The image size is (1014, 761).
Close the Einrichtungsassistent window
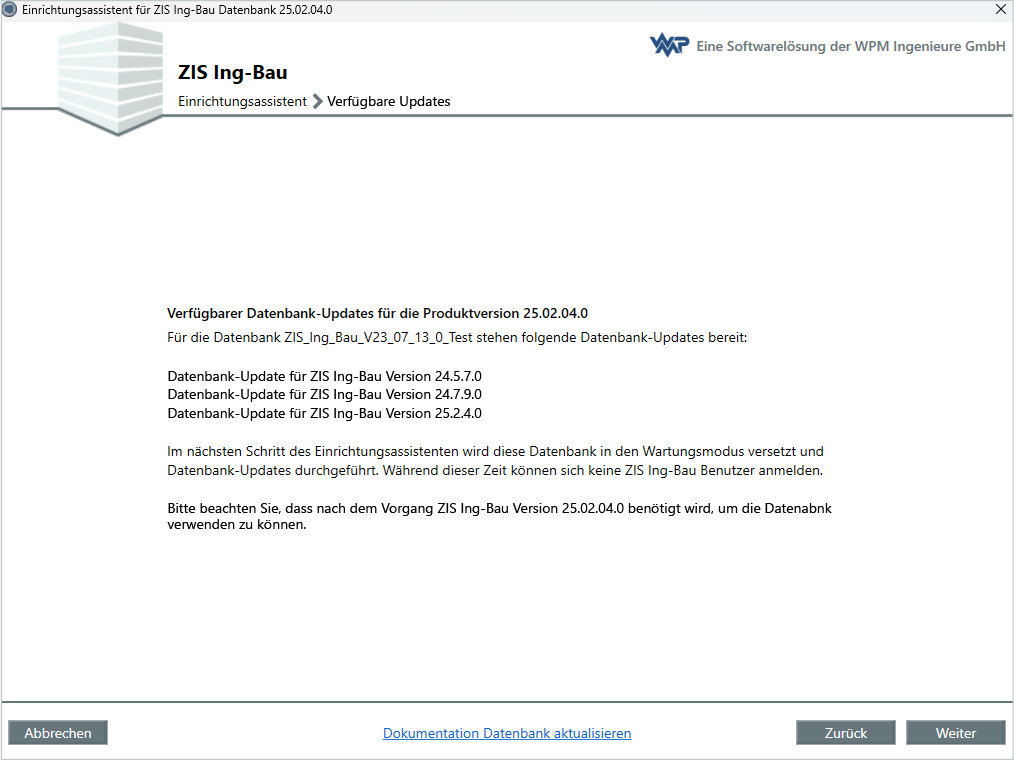tap(1000, 9)
